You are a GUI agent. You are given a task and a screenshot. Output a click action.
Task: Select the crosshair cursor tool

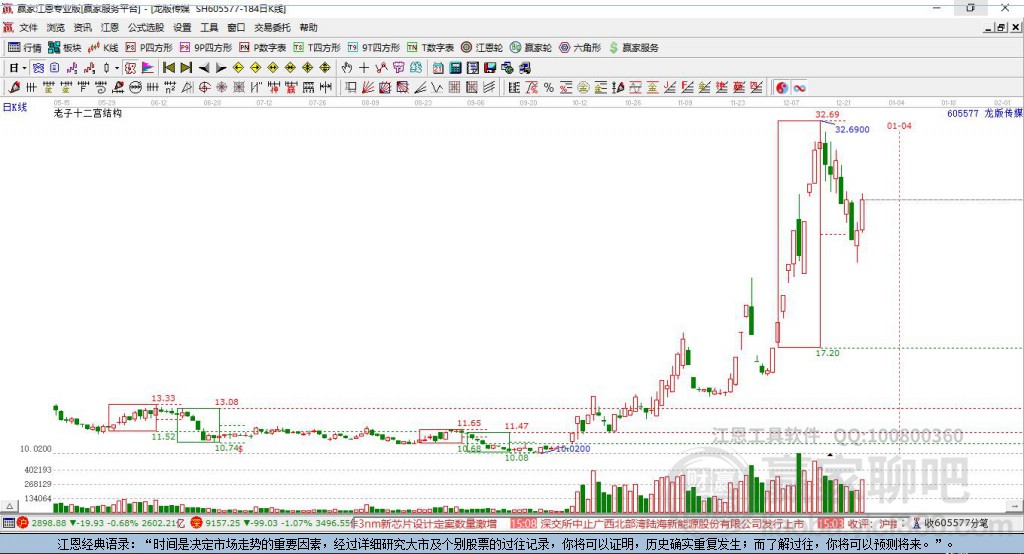click(364, 67)
